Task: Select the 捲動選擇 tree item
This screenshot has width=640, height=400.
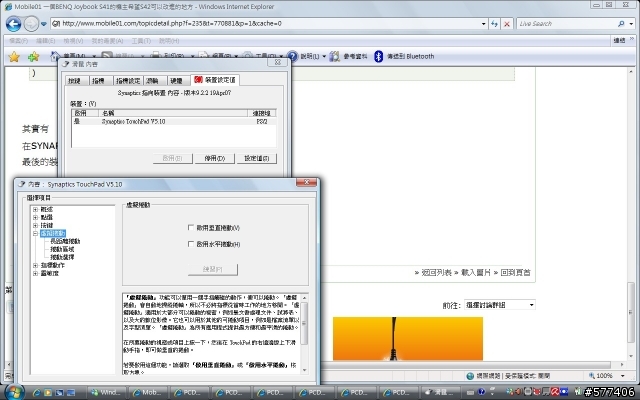Action: [62, 257]
